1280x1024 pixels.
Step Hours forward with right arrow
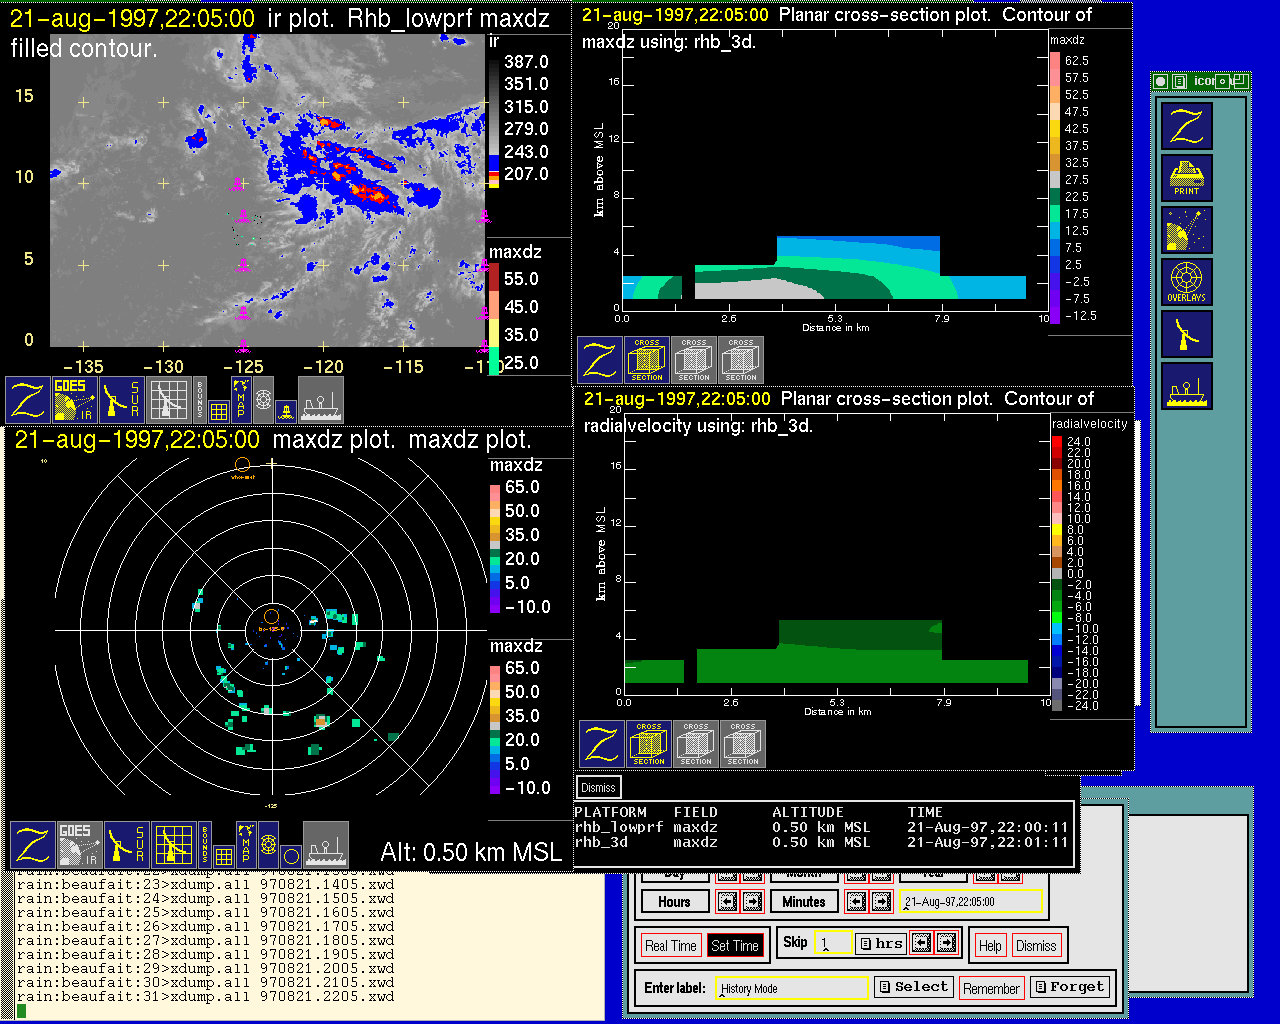[x=752, y=902]
